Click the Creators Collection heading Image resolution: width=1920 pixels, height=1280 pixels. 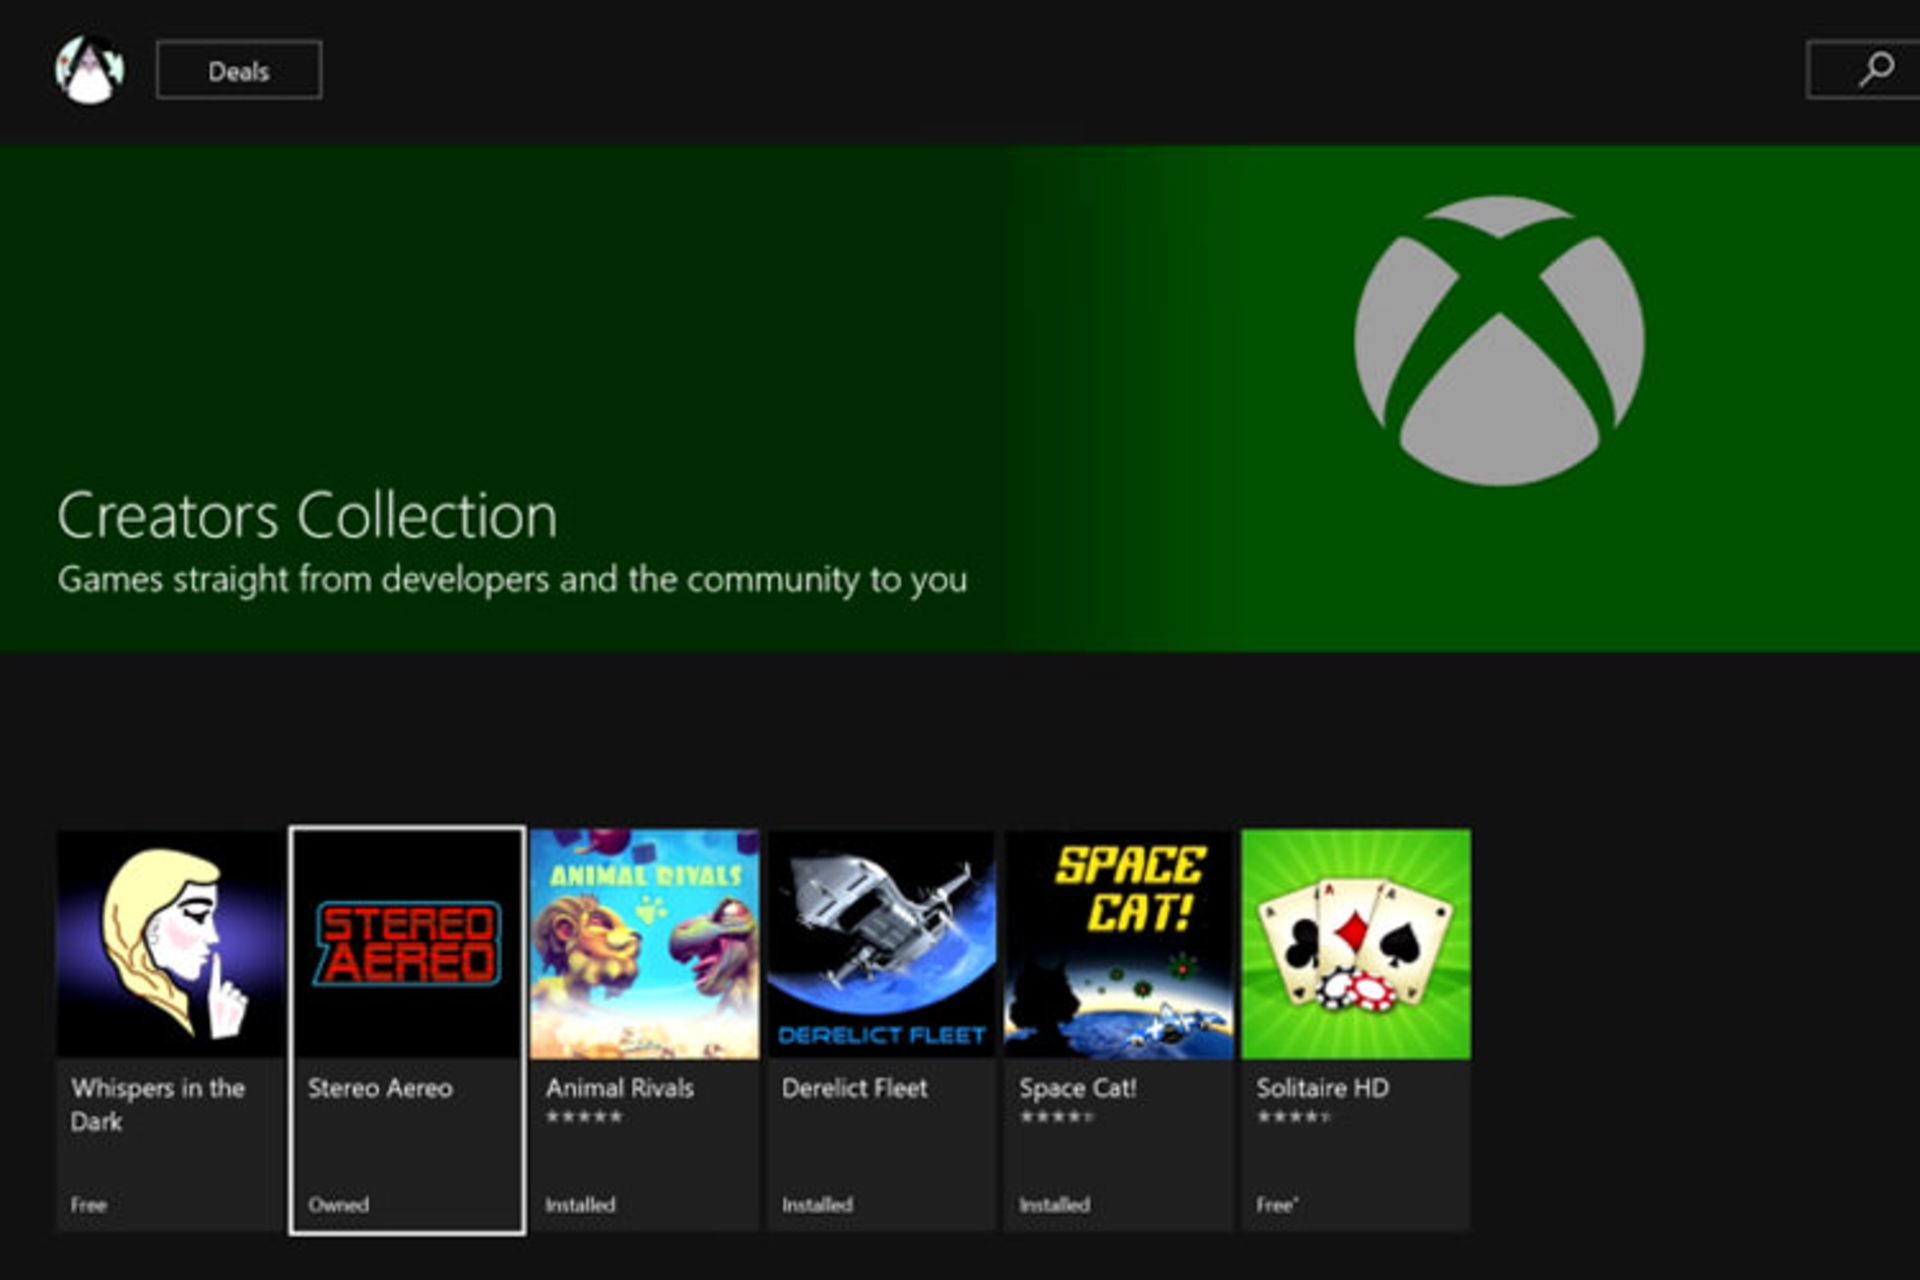pos(307,516)
